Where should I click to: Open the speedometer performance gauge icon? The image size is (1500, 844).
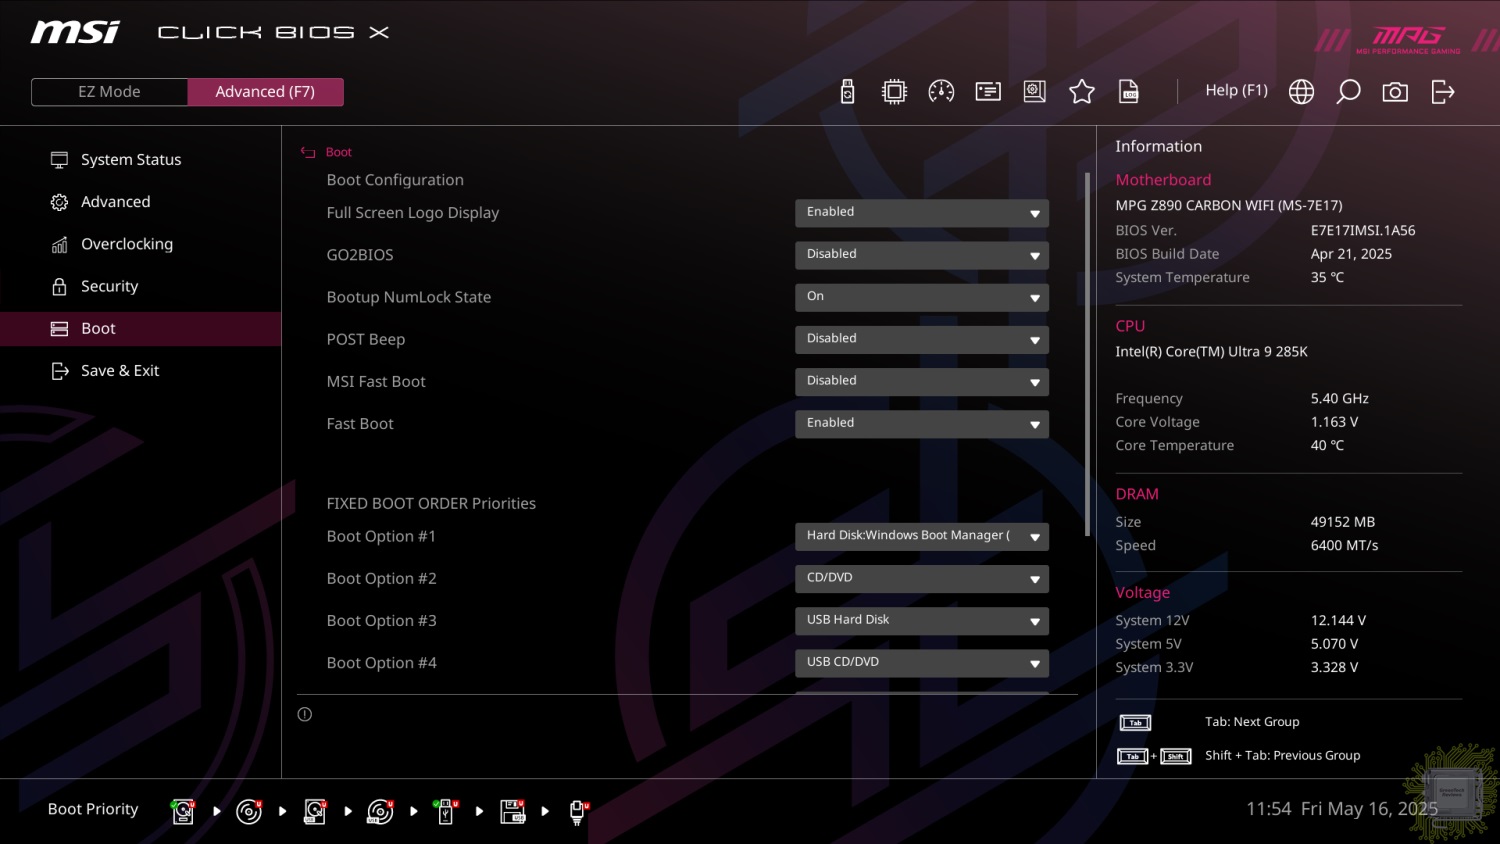tap(941, 92)
